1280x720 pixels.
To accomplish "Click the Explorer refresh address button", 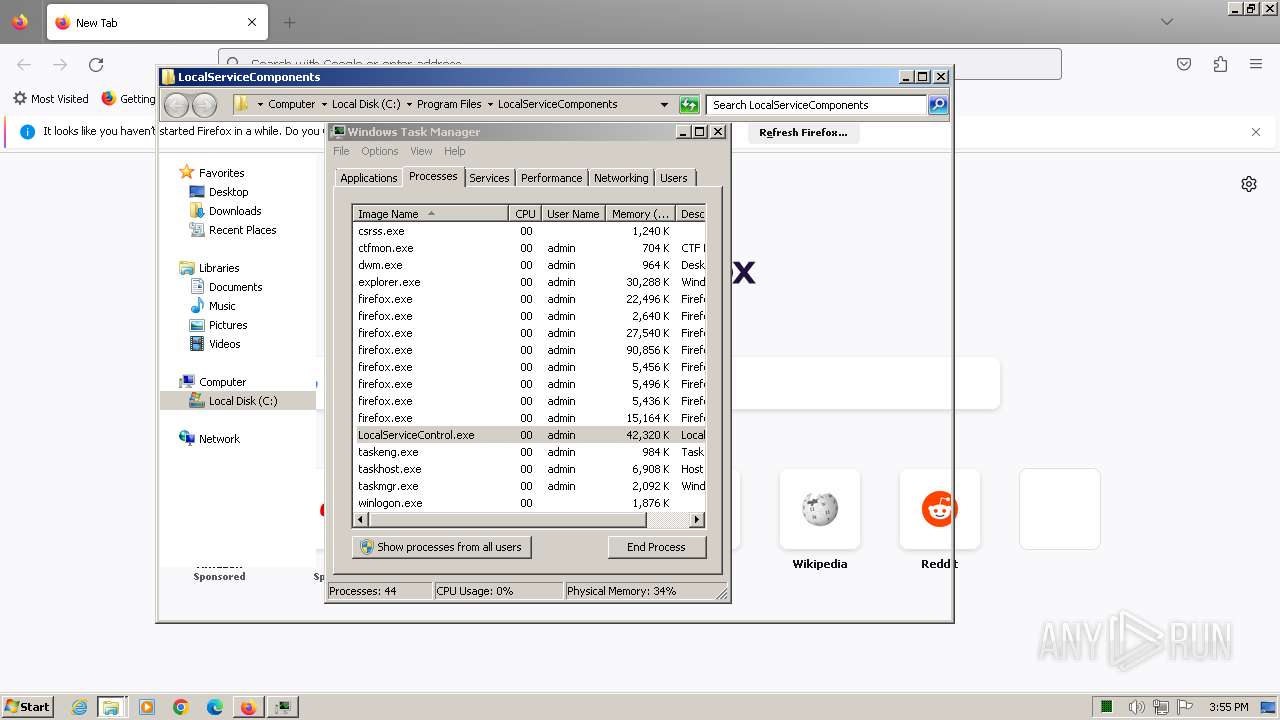I will tap(689, 104).
